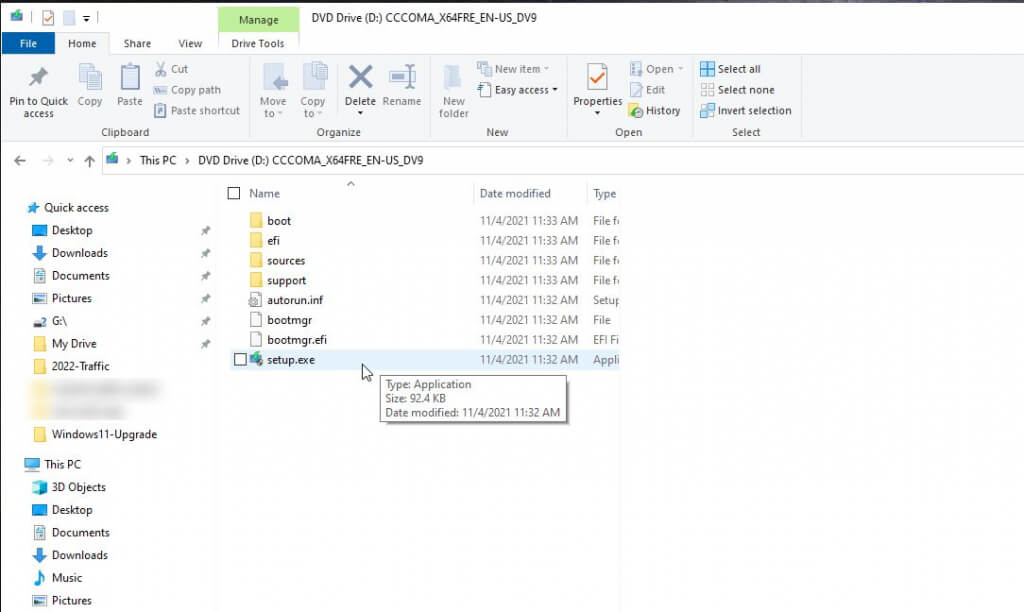The height and width of the screenshot is (612, 1024).
Task: Select the bootmgr.efi file
Action: coord(297,340)
